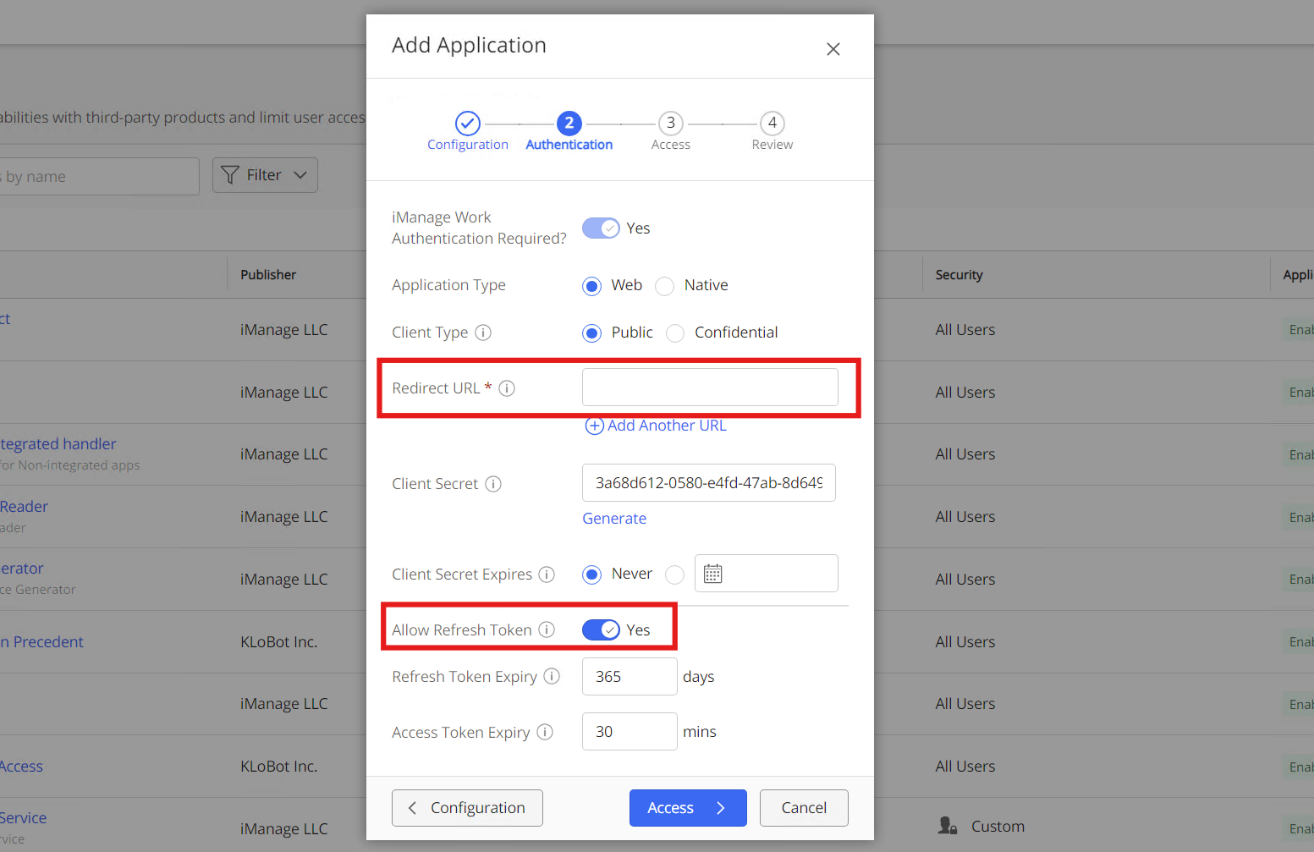Viewport: 1314px width, 852px height.
Task: Edit the Access Token Expiry minutes field
Action: 630,731
